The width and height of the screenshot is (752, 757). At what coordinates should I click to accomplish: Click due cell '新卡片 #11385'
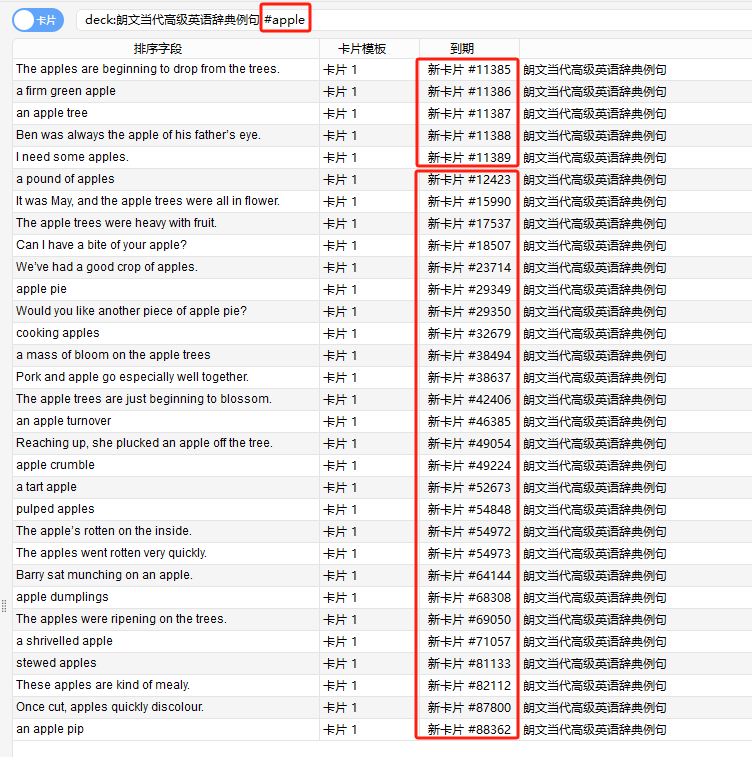coord(469,70)
